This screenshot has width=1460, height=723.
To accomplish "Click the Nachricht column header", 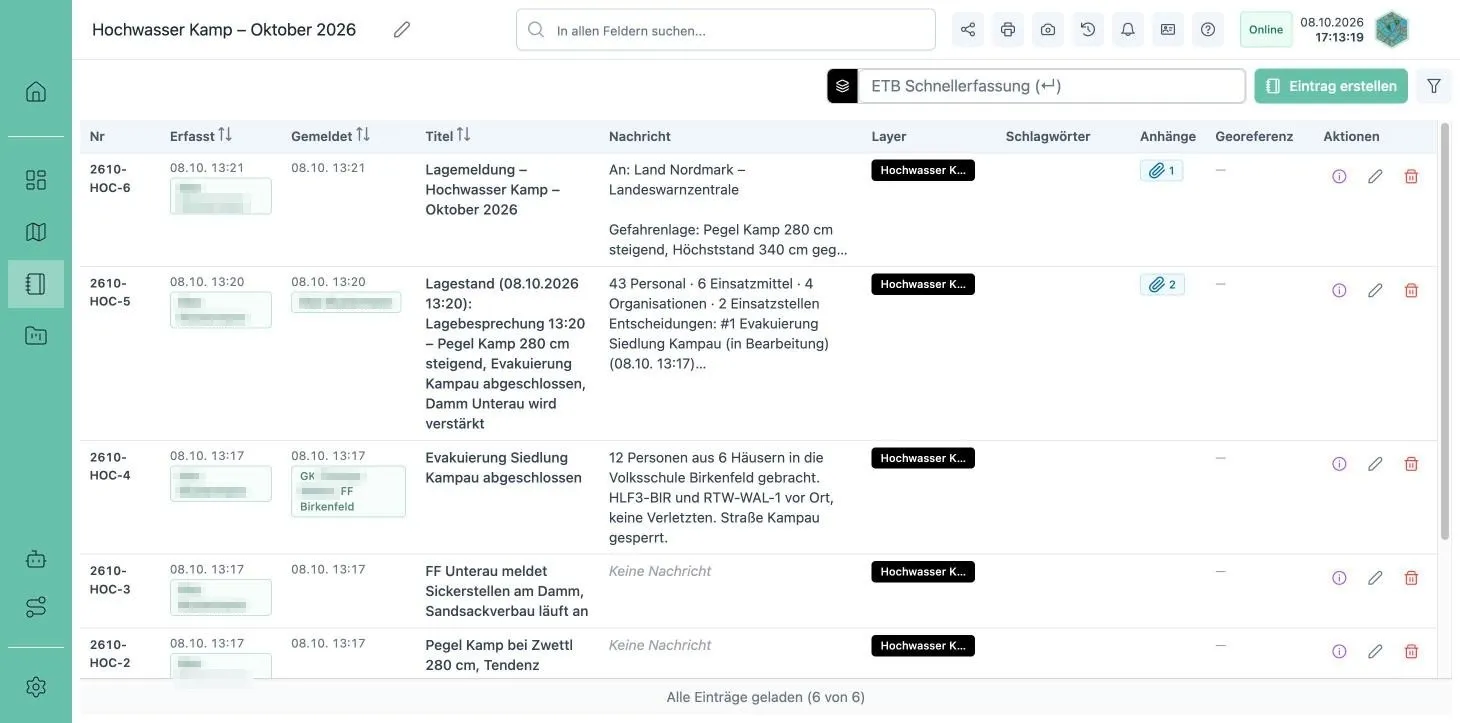I will (x=640, y=136).
